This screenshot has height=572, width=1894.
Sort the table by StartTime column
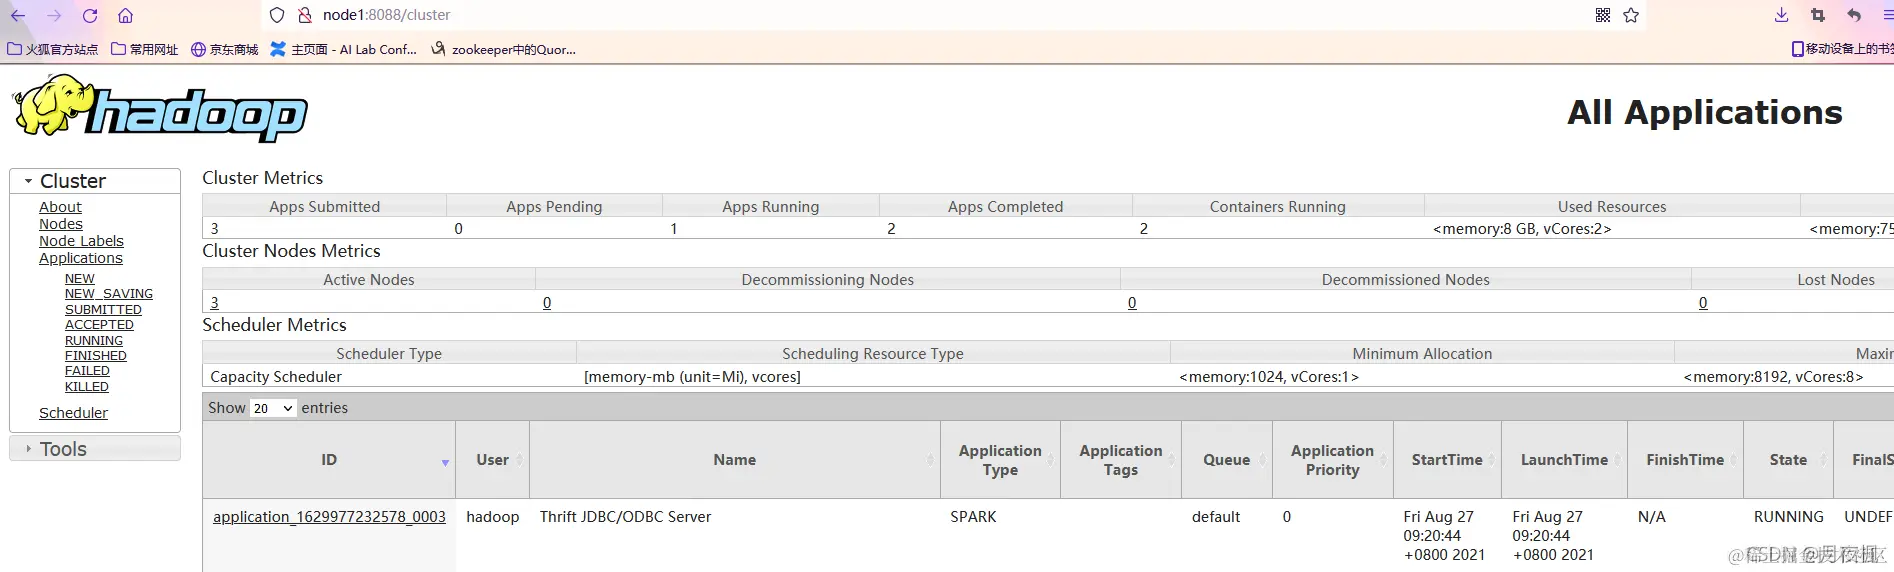(x=1447, y=460)
